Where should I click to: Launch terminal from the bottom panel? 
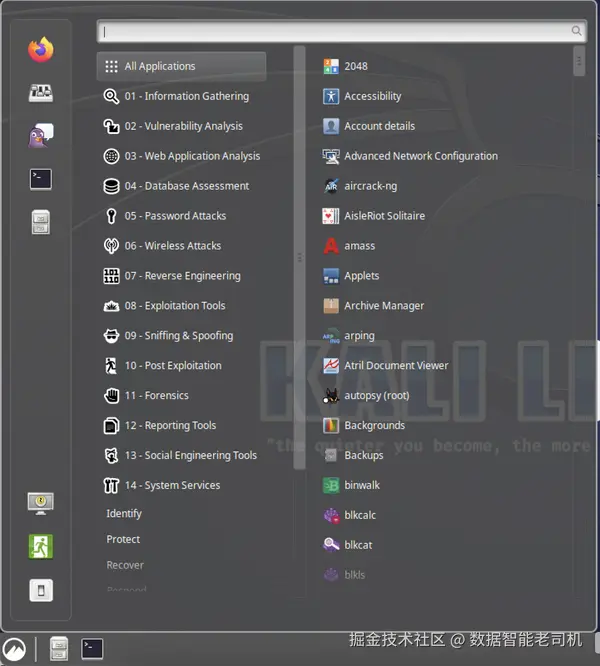click(92, 649)
